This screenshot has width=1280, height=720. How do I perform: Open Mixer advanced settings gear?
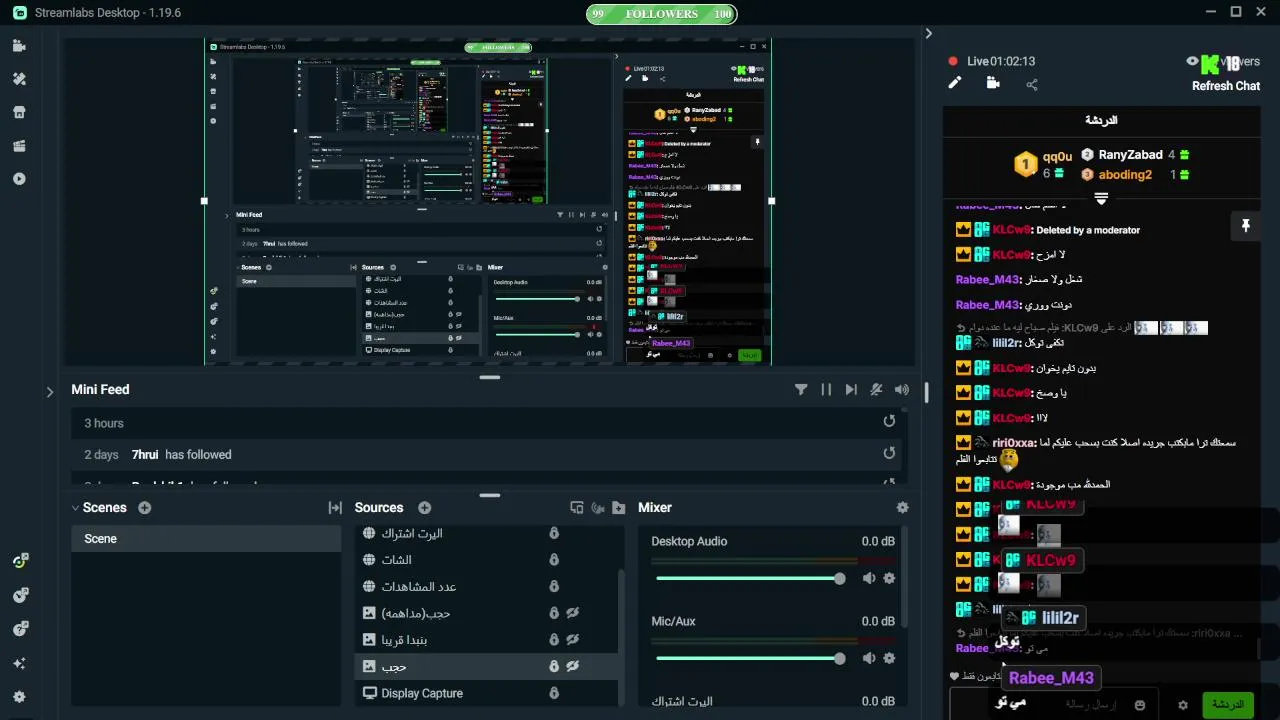pyautogui.click(x=903, y=508)
